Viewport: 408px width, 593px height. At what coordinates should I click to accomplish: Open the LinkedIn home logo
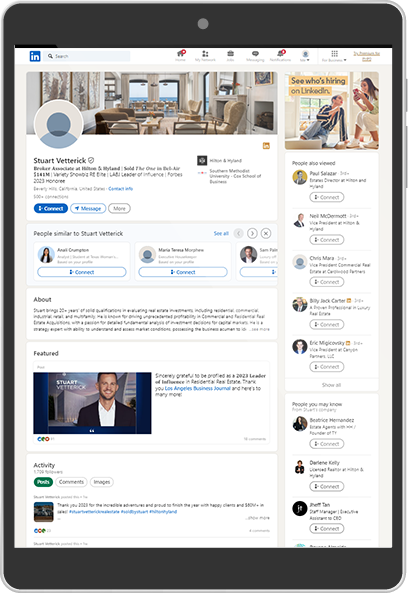[x=35, y=56]
